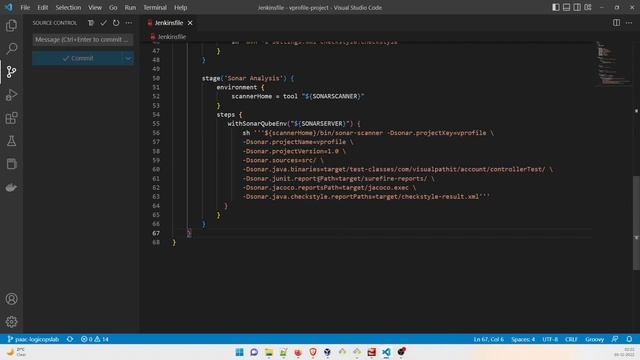
Task: Refresh source control with the circular arrow
Action: [116, 23]
